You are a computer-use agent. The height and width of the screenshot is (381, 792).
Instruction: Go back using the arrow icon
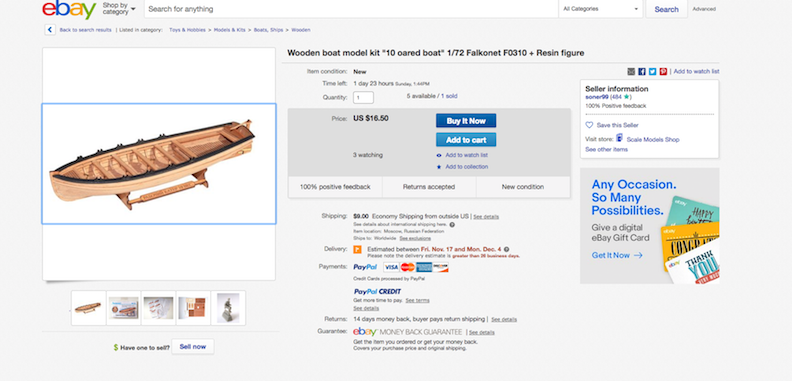tap(50, 30)
